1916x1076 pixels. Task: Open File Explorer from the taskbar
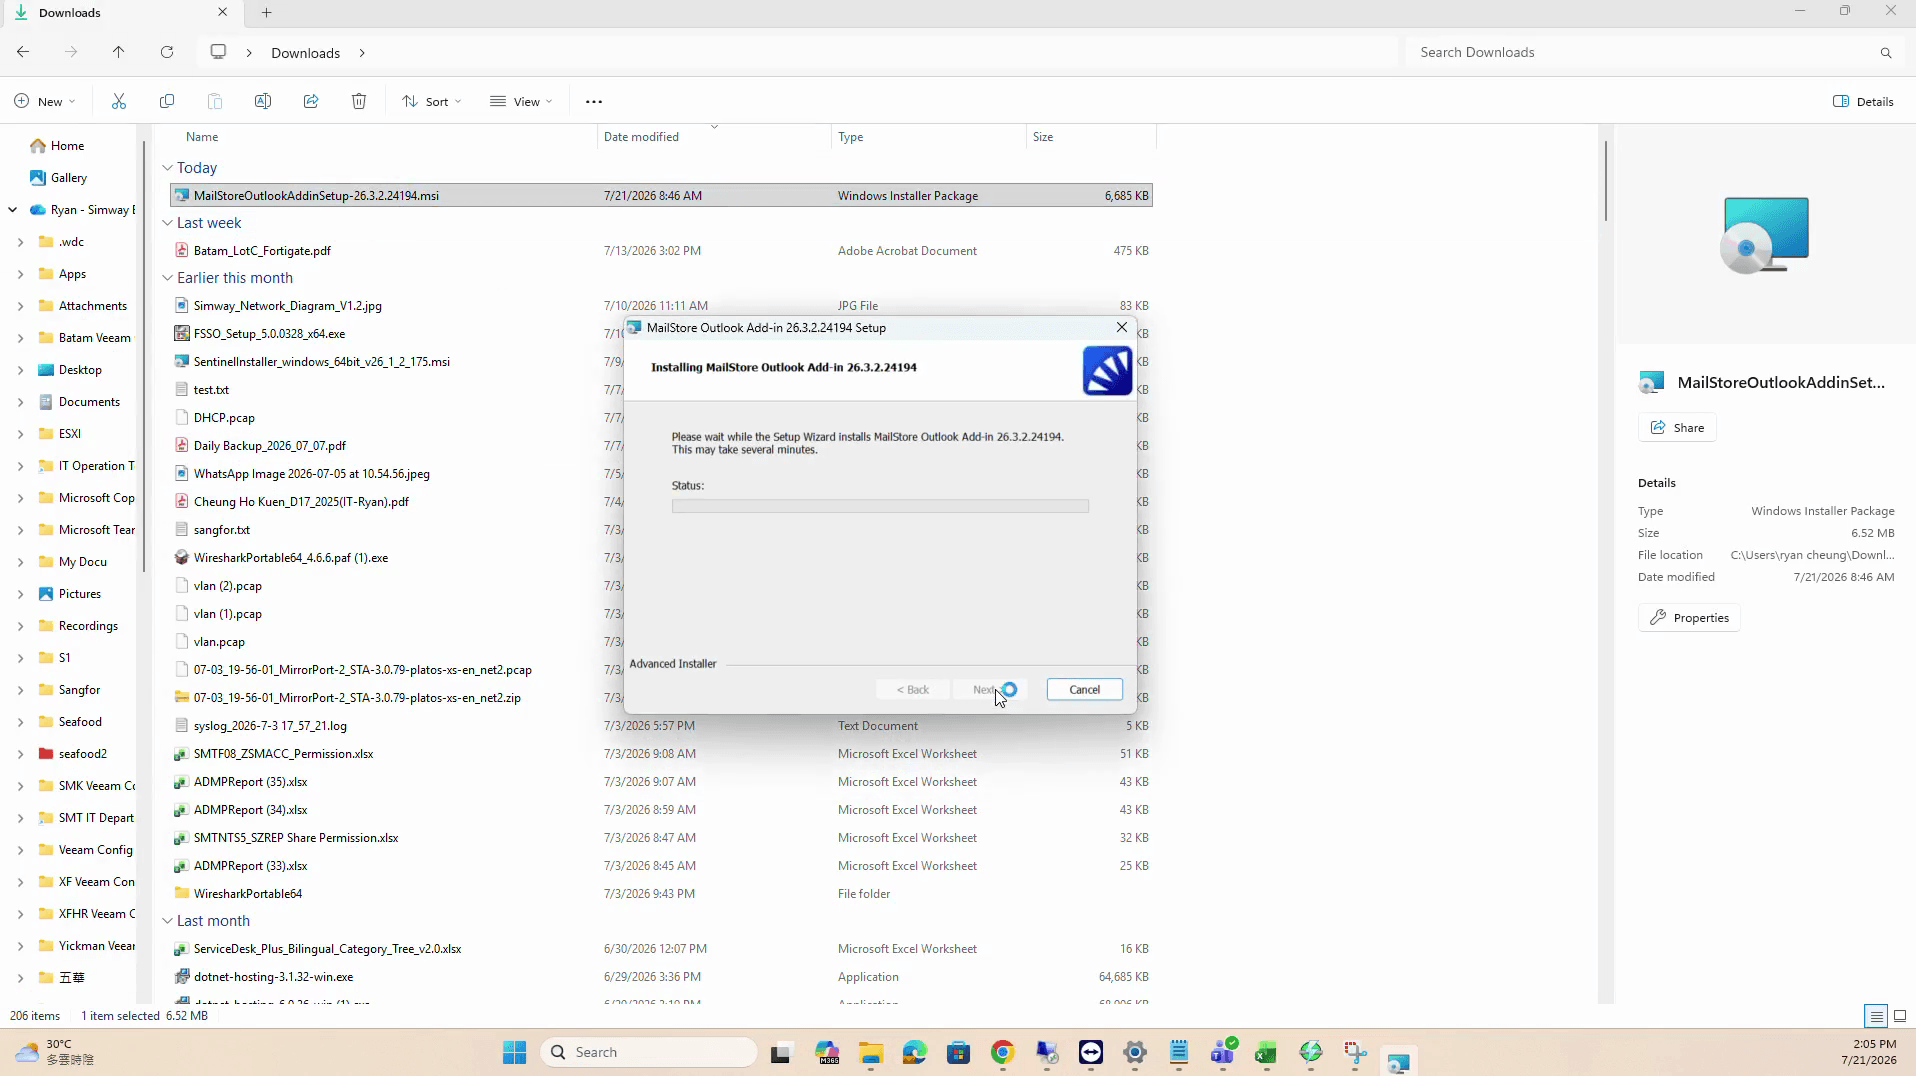click(871, 1052)
